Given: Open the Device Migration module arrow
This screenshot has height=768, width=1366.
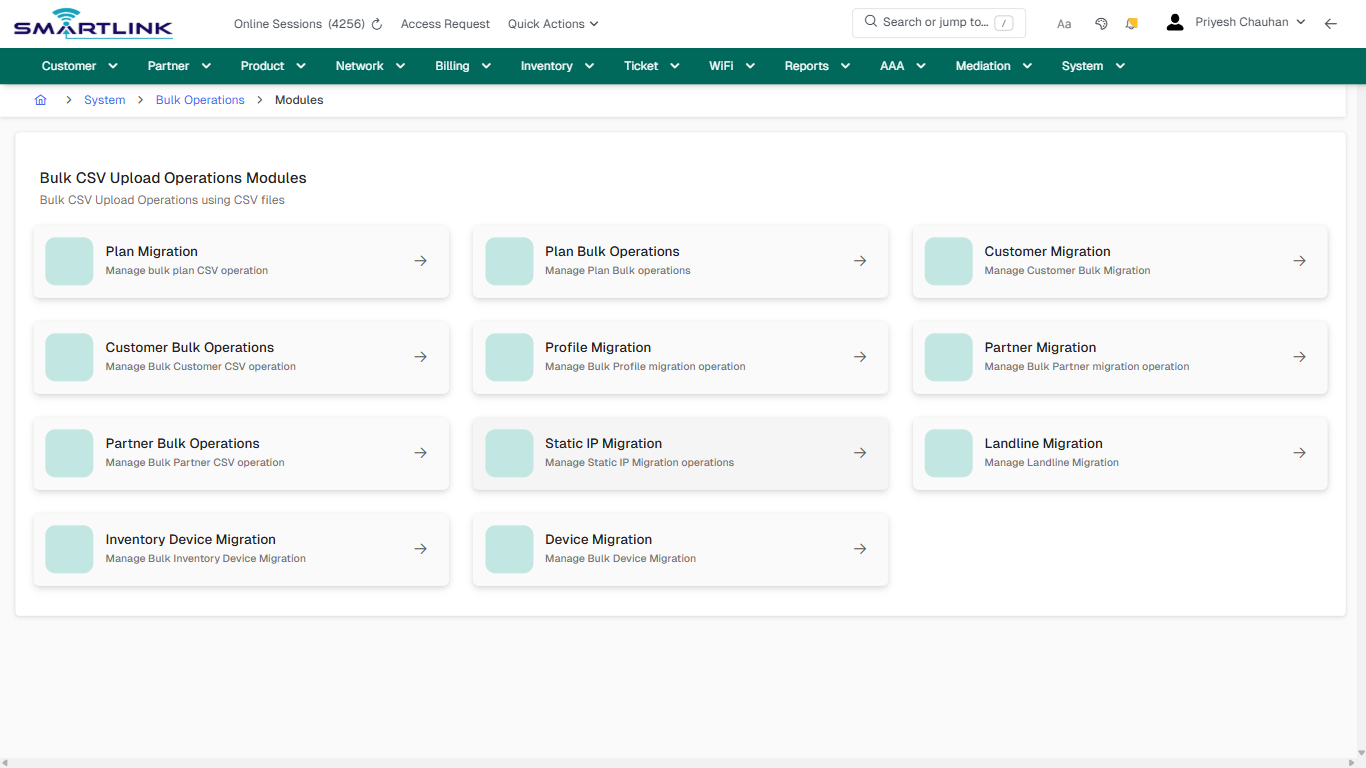Looking at the screenshot, I should click(860, 548).
